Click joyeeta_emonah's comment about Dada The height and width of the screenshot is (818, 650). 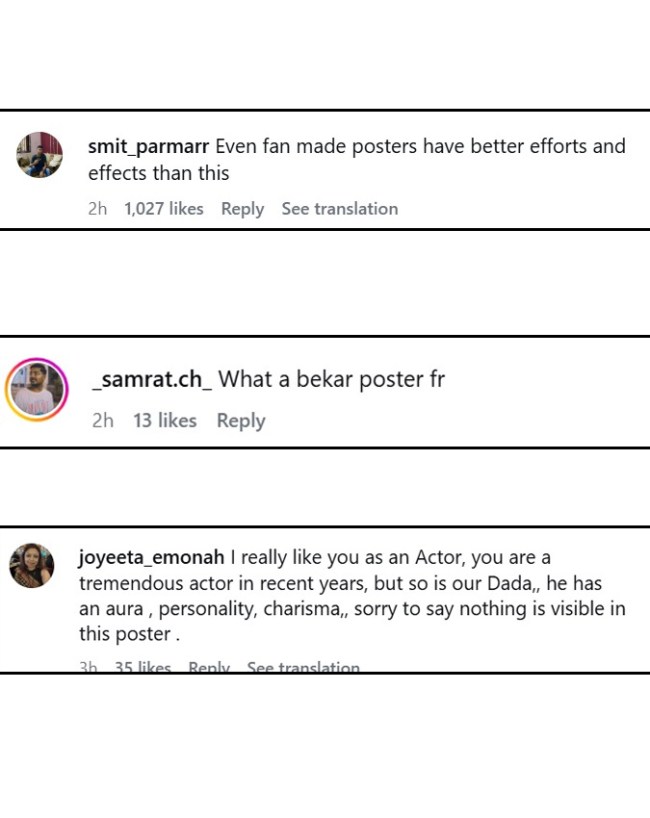352,596
